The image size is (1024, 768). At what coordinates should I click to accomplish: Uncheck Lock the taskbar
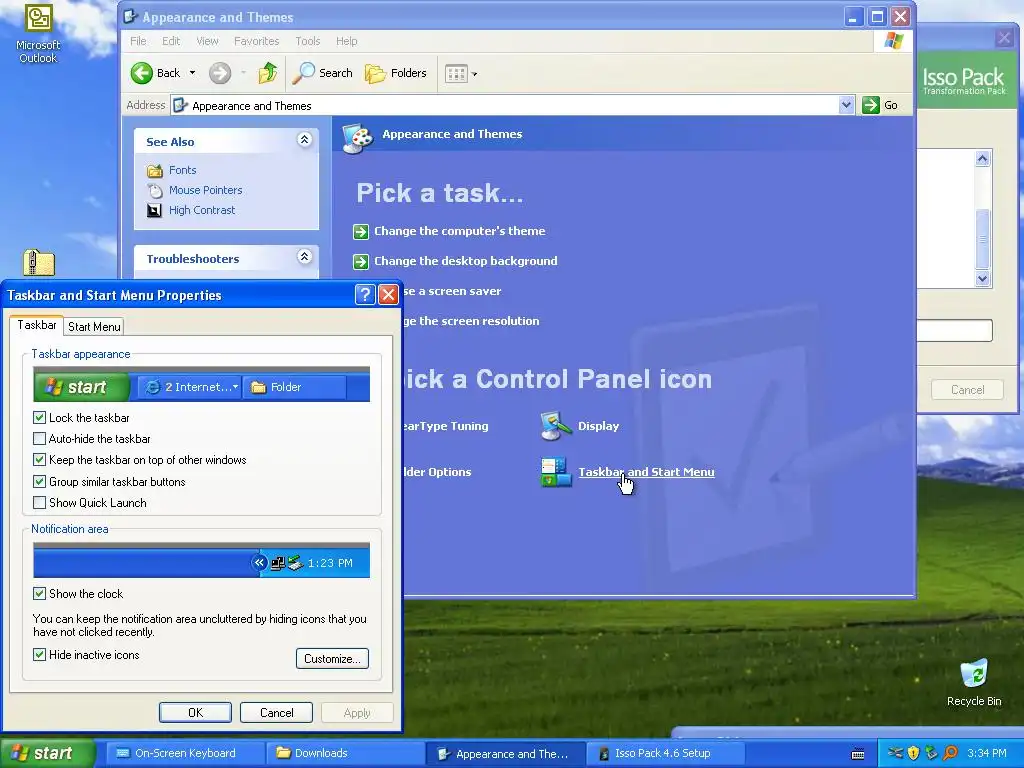point(39,418)
